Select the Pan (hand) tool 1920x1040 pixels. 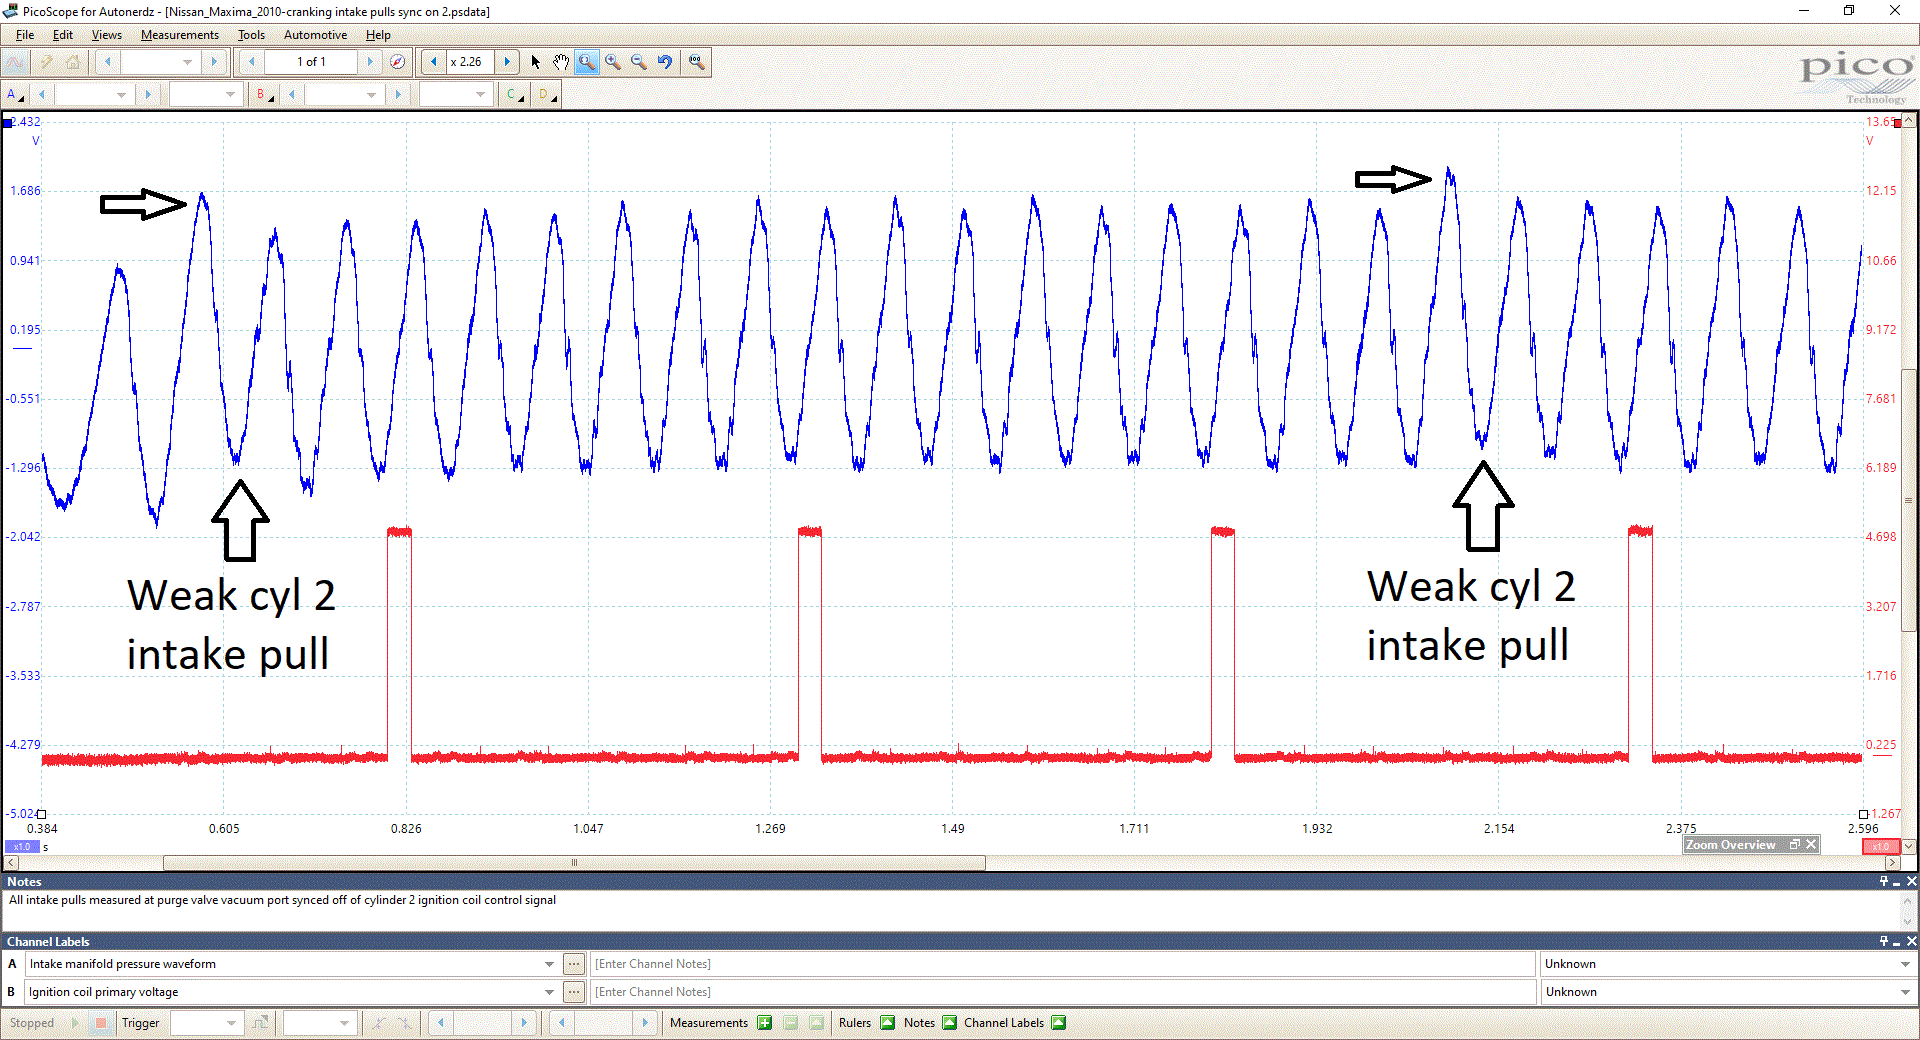tap(561, 62)
